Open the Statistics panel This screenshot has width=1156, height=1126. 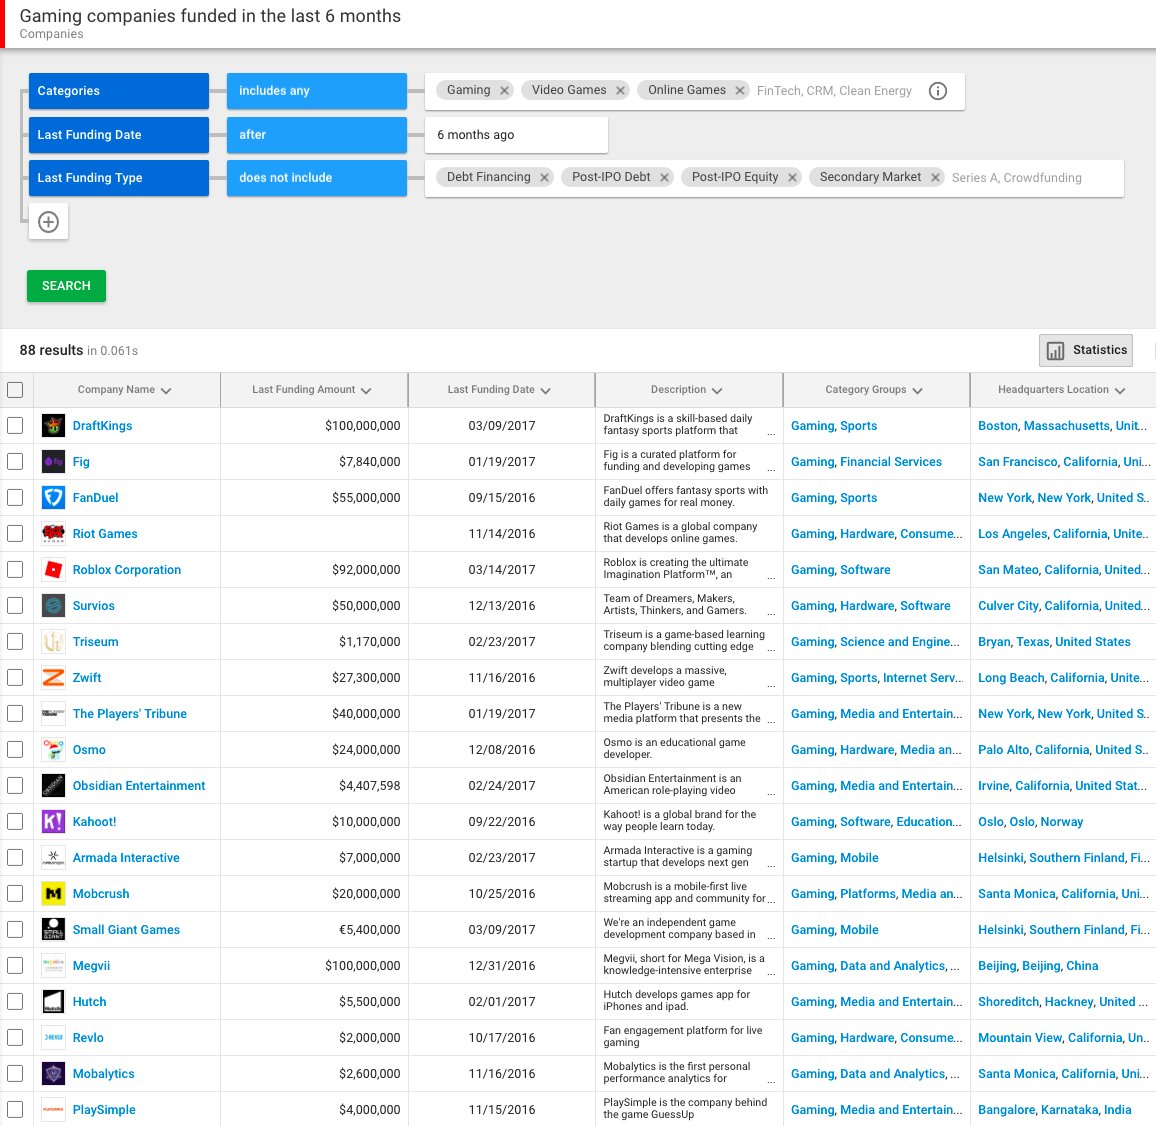(x=1086, y=350)
